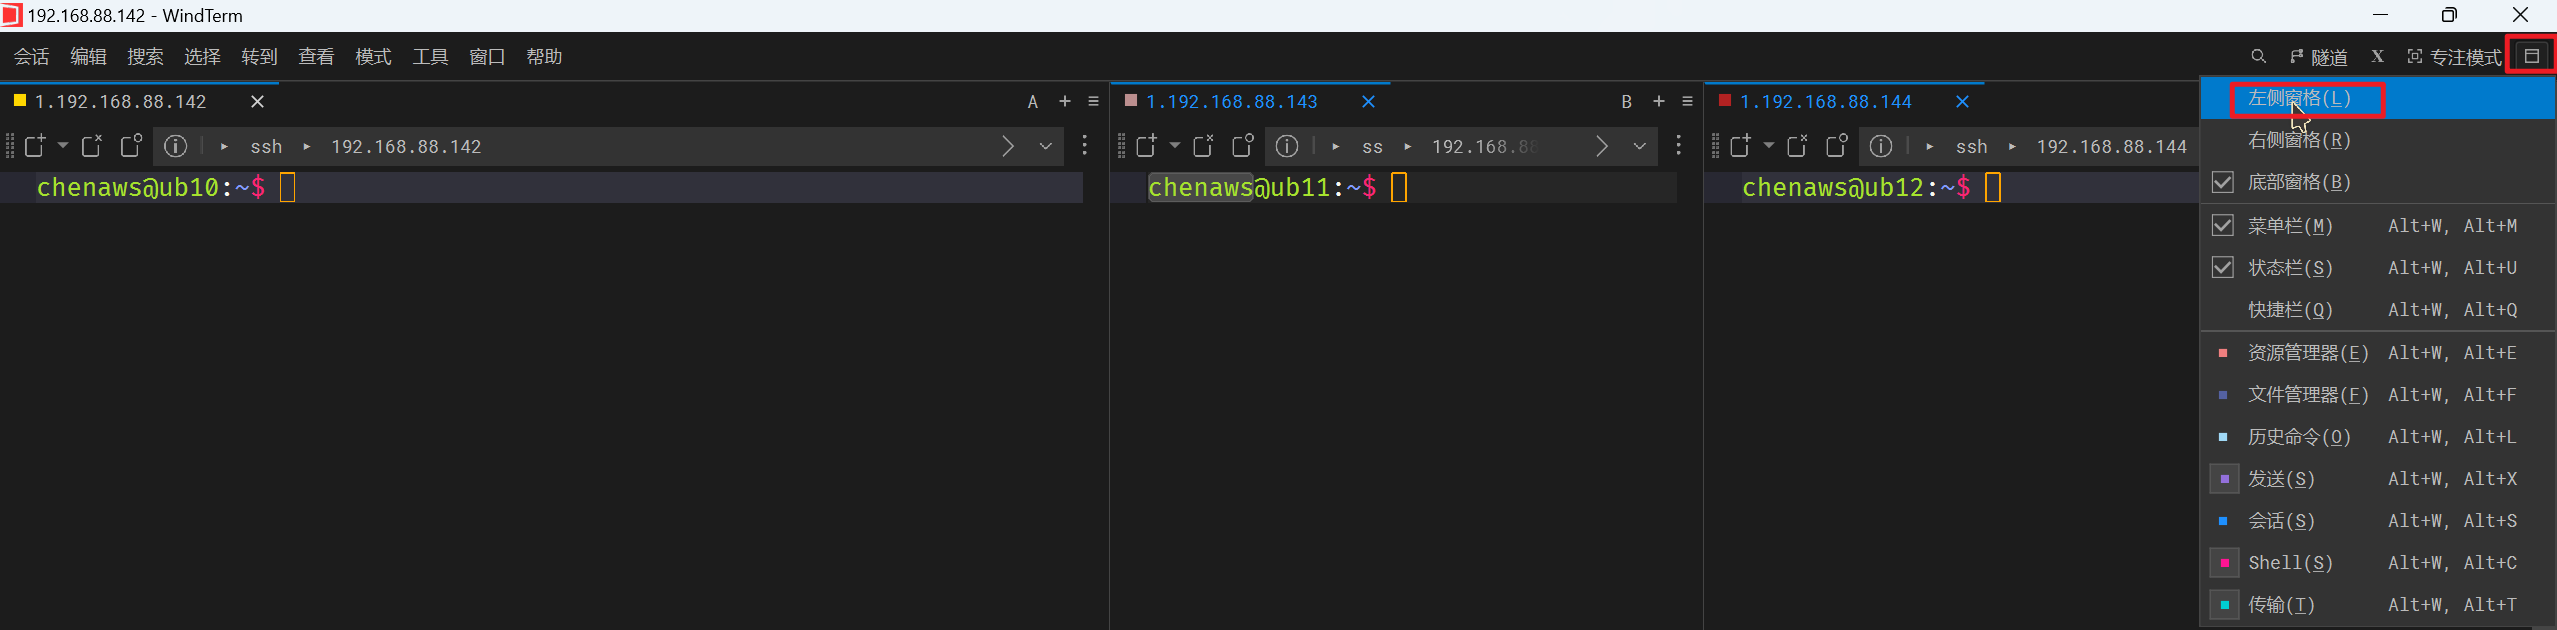Open kebab menu in 192.168.88.142 pane toolbar
The image size is (2557, 630).
click(x=1084, y=146)
